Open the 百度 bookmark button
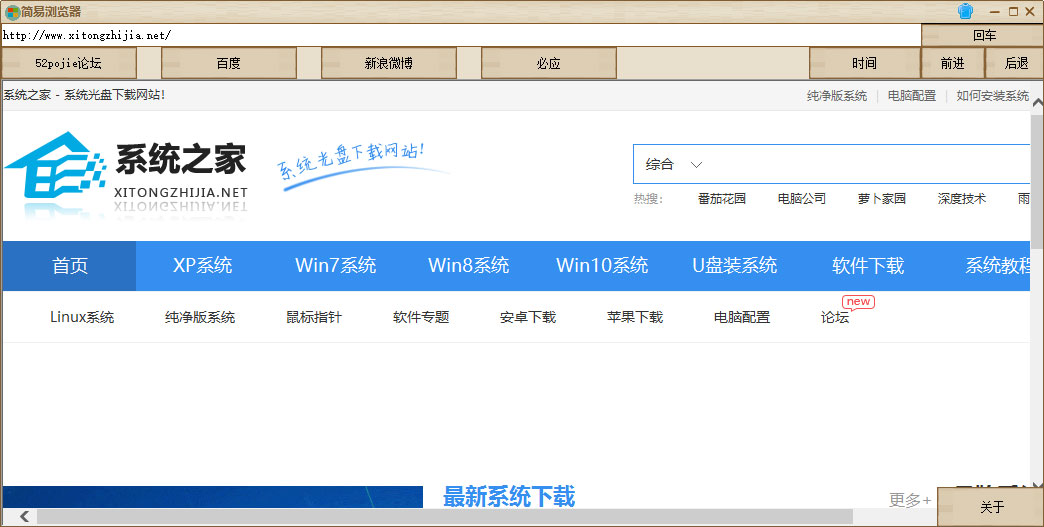 (x=228, y=63)
